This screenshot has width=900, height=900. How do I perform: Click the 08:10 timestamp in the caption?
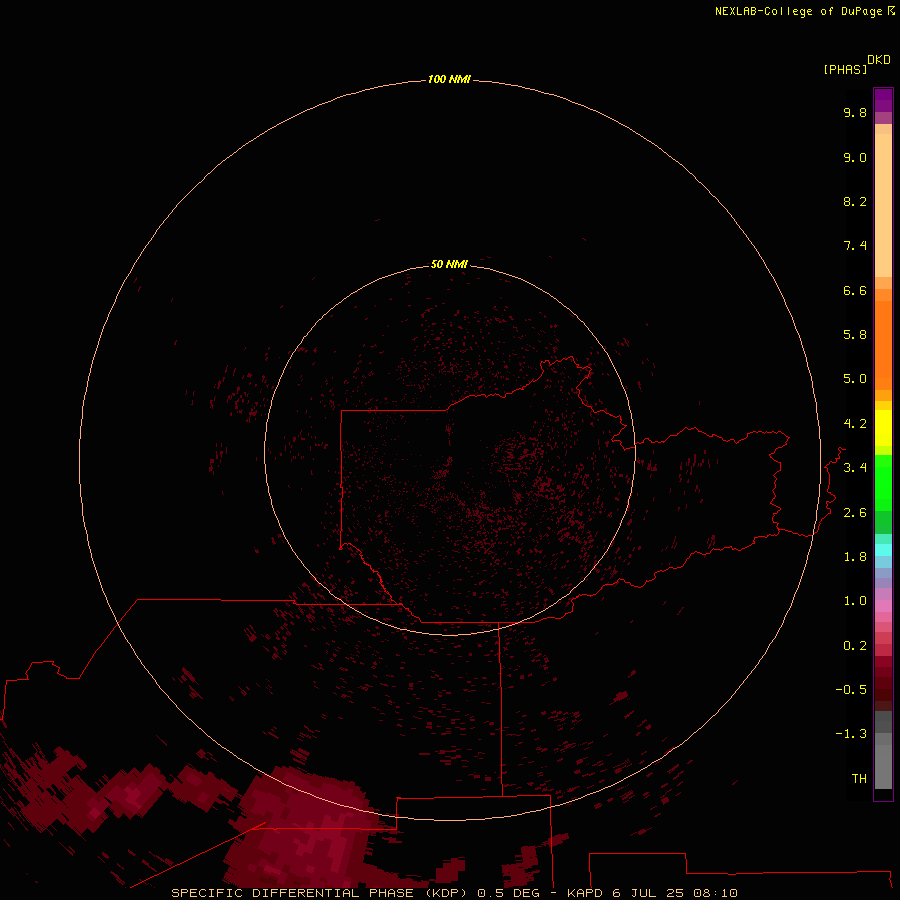coord(715,893)
